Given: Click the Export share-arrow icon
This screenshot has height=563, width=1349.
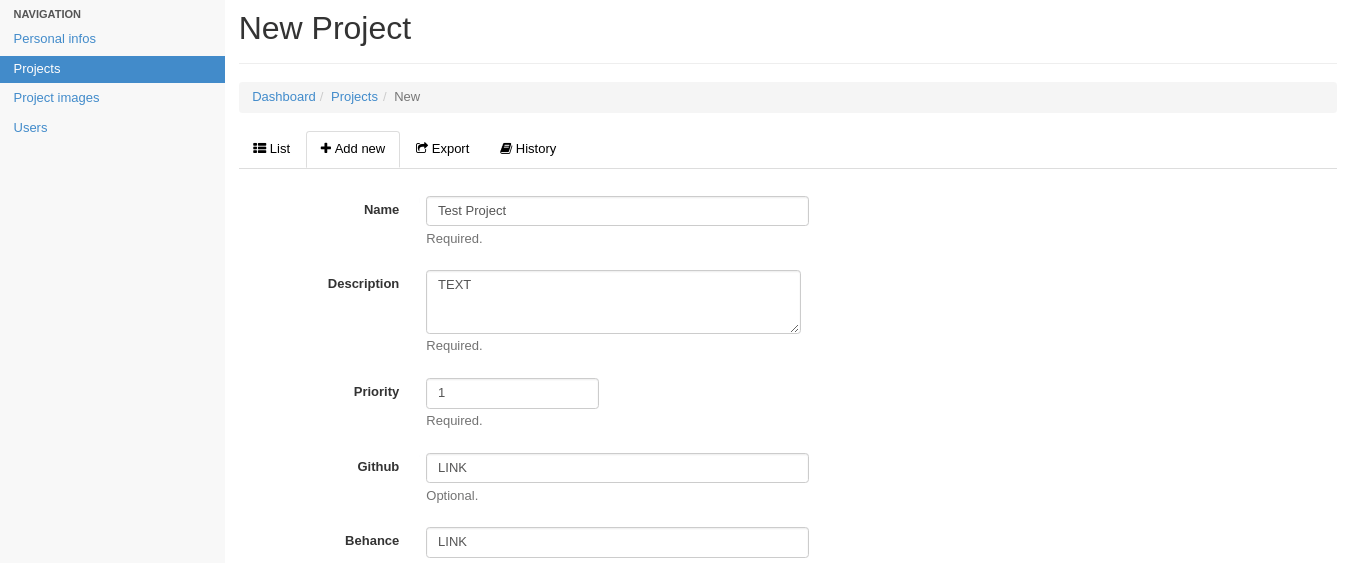Looking at the screenshot, I should point(422,148).
